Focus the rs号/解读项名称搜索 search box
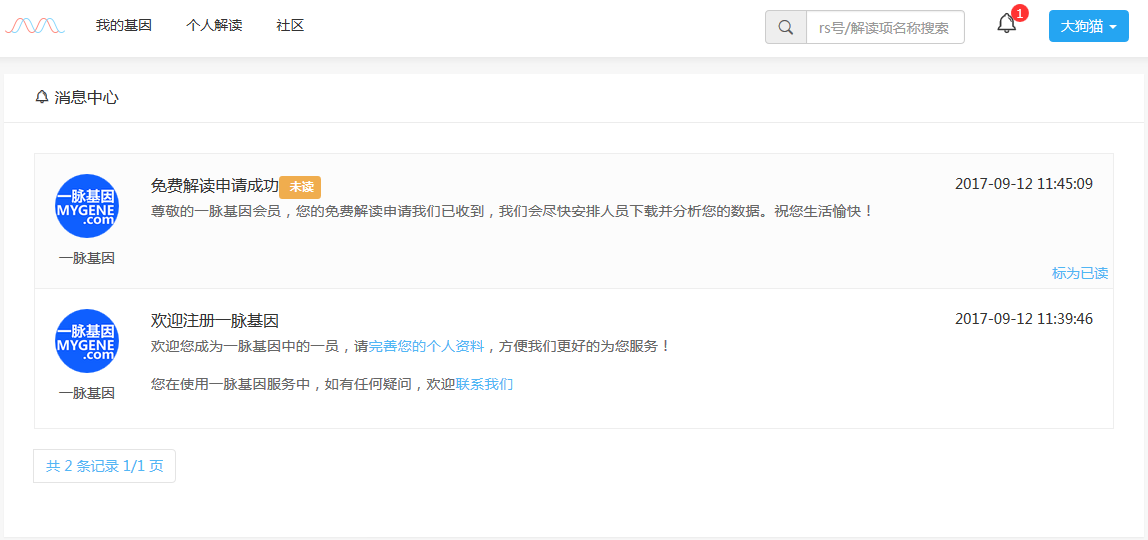1148x540 pixels. (x=885, y=27)
